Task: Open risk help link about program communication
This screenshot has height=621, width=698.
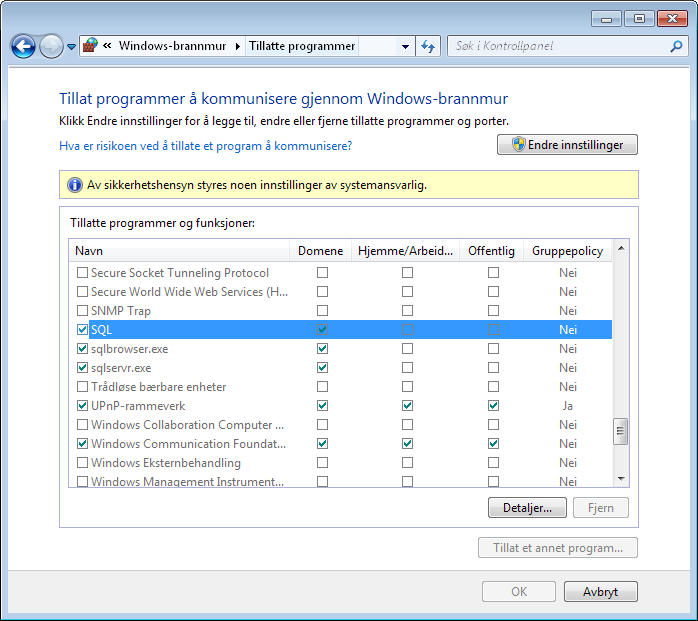Action: [206, 146]
